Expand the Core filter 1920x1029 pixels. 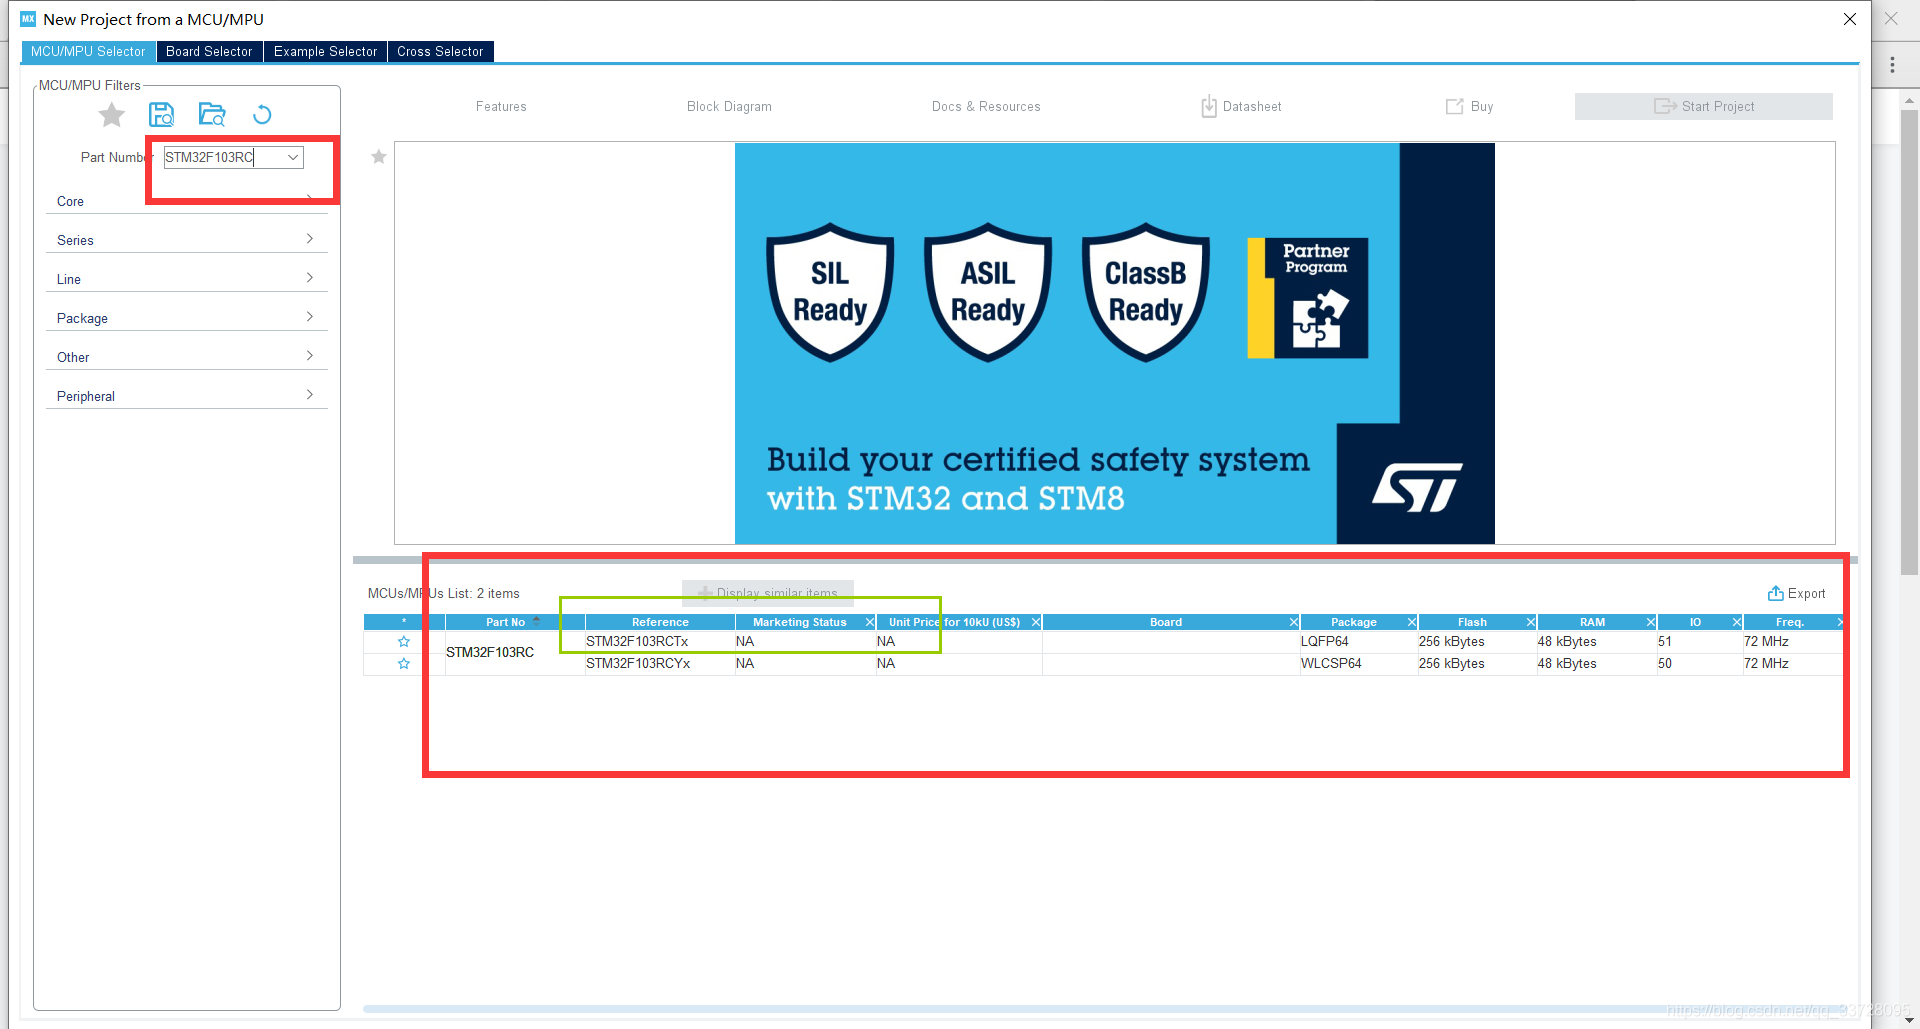186,201
